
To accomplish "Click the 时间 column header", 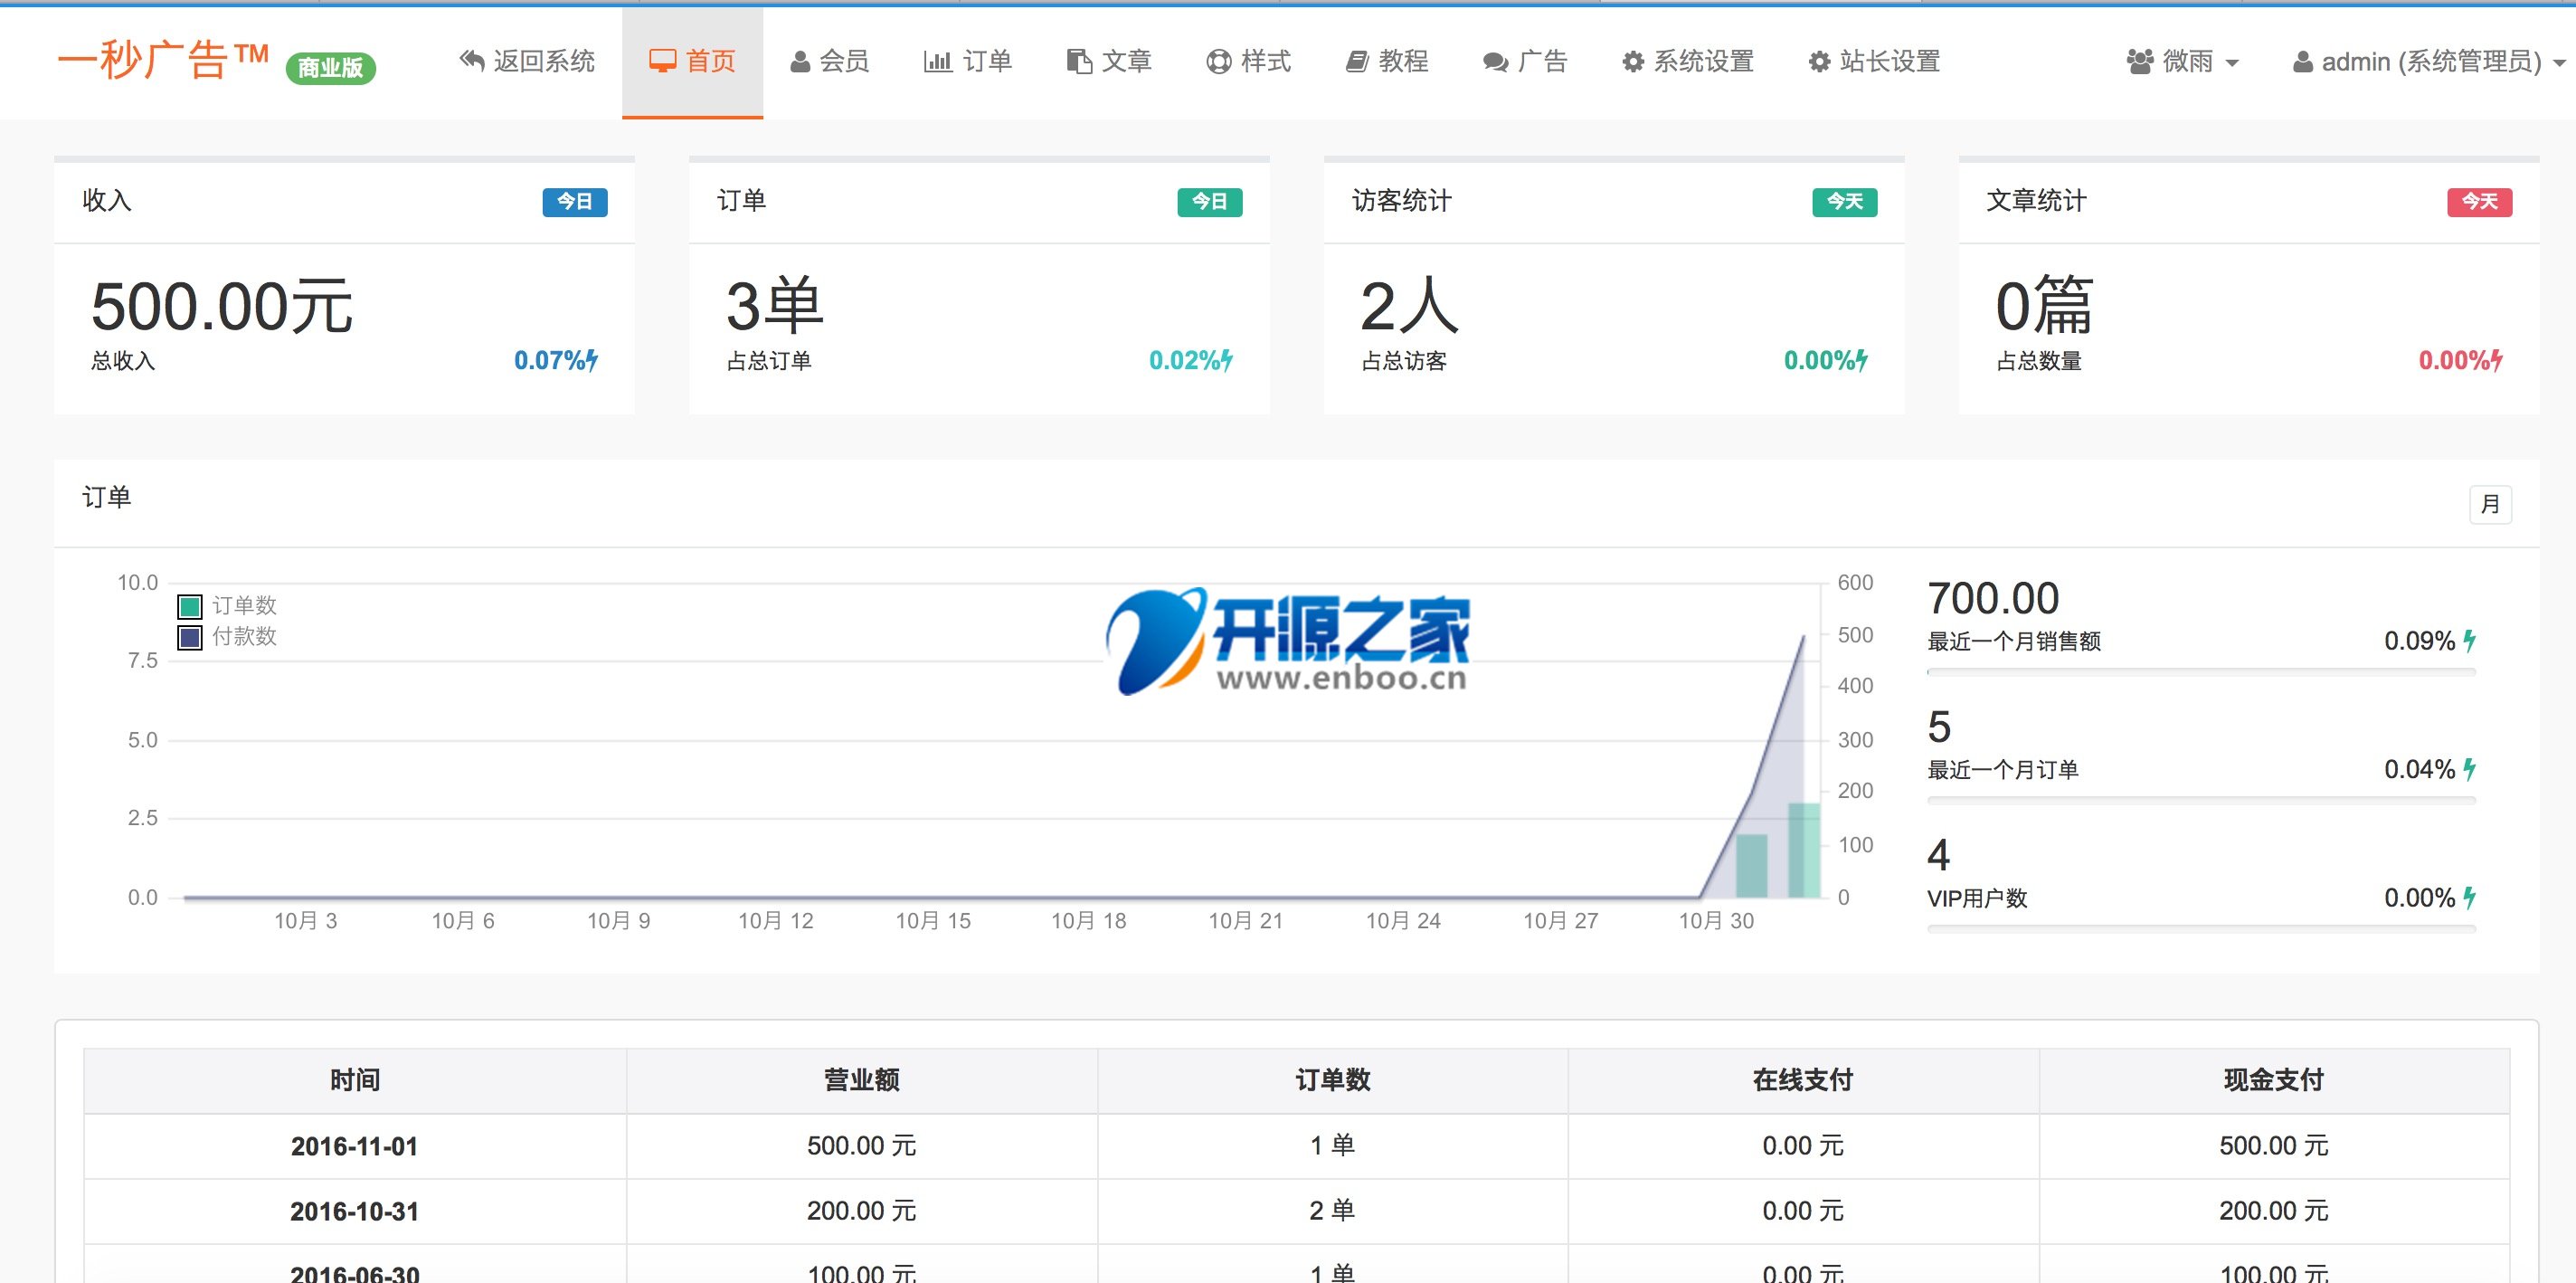I will pyautogui.click(x=355, y=1080).
